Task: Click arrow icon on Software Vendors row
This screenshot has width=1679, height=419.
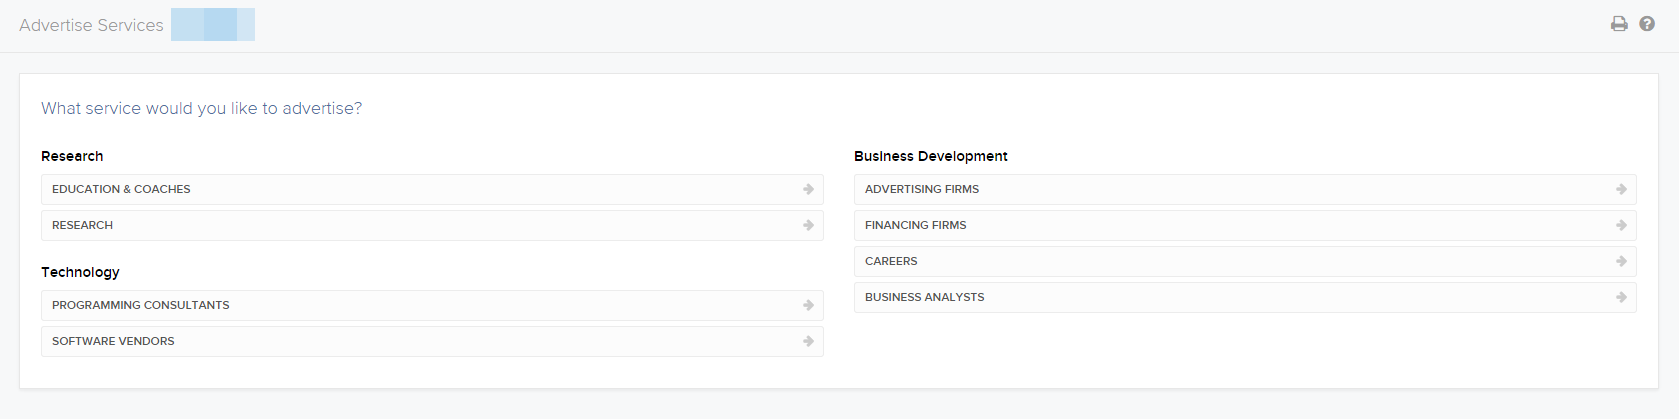Action: [808, 341]
